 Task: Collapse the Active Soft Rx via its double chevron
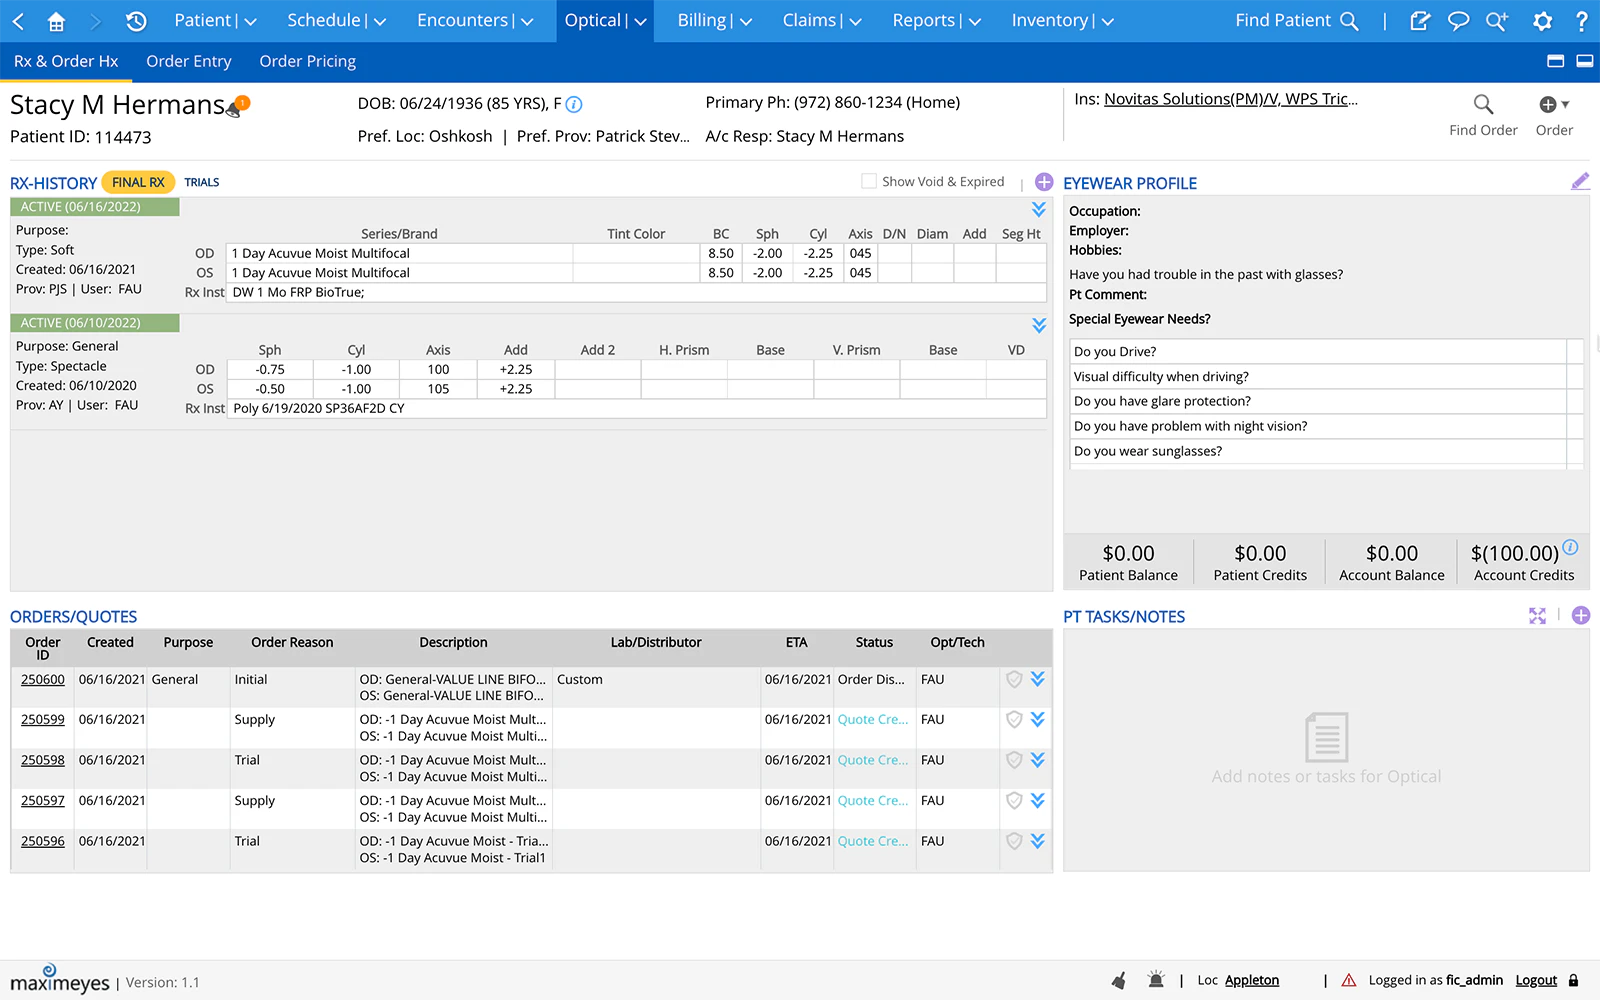coord(1038,210)
